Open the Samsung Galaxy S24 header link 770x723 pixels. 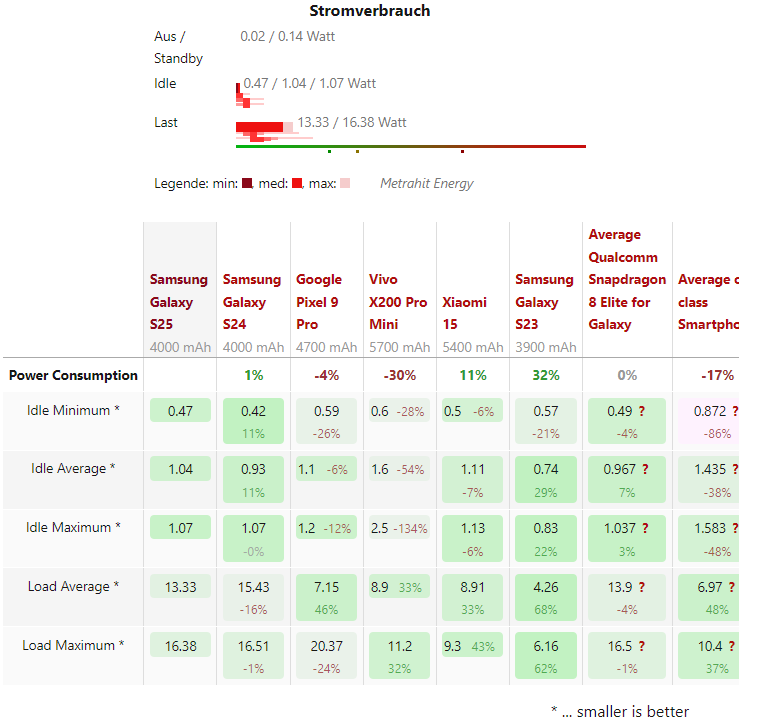252,302
